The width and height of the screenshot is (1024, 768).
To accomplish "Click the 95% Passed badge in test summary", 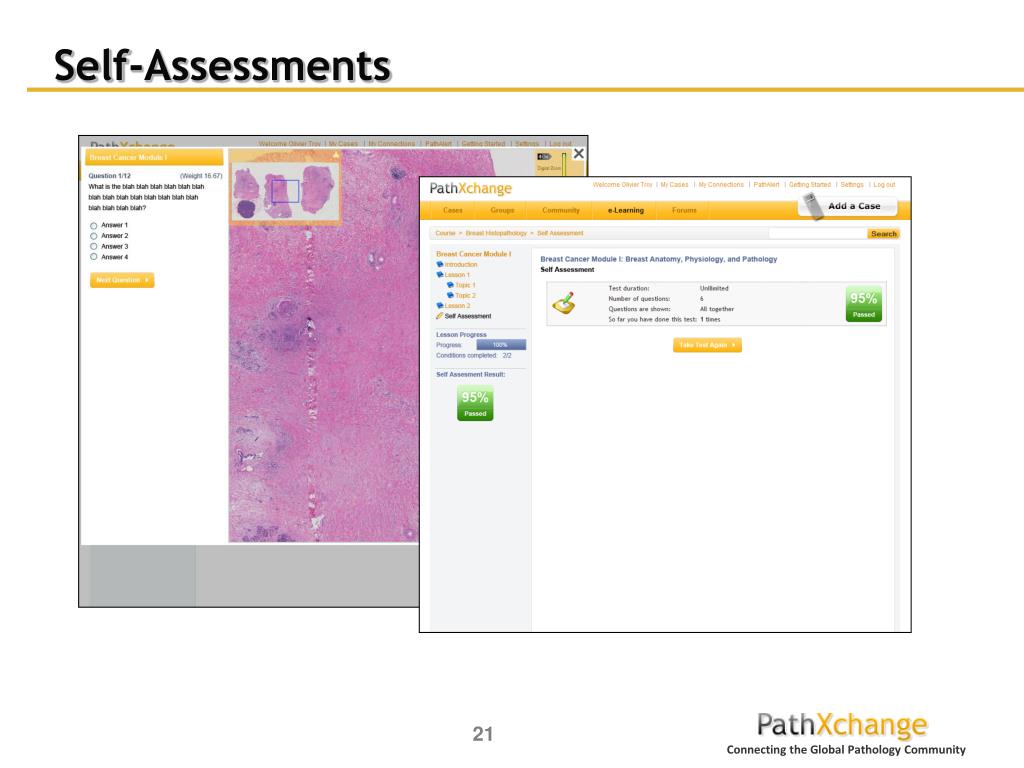I will 863,304.
